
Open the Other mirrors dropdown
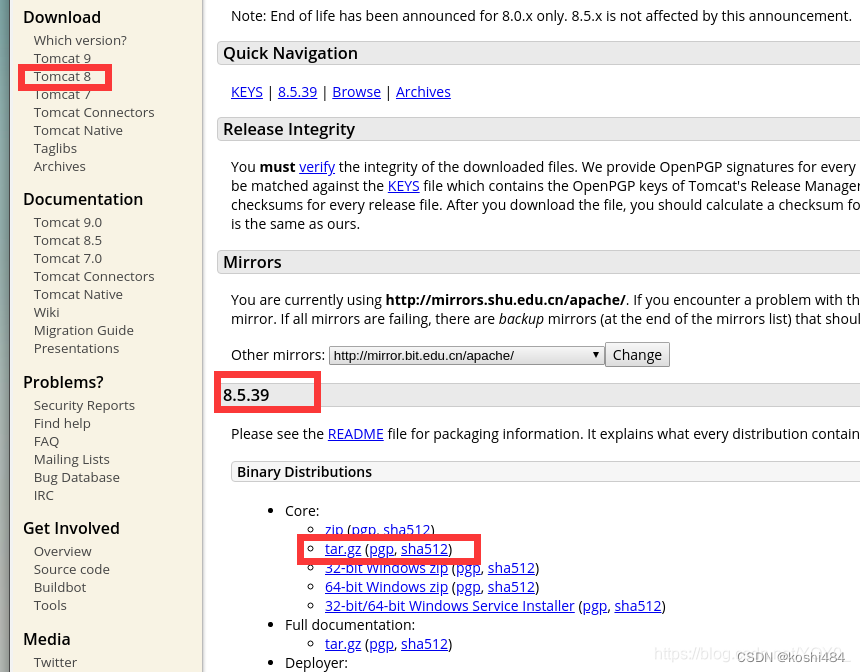point(466,355)
